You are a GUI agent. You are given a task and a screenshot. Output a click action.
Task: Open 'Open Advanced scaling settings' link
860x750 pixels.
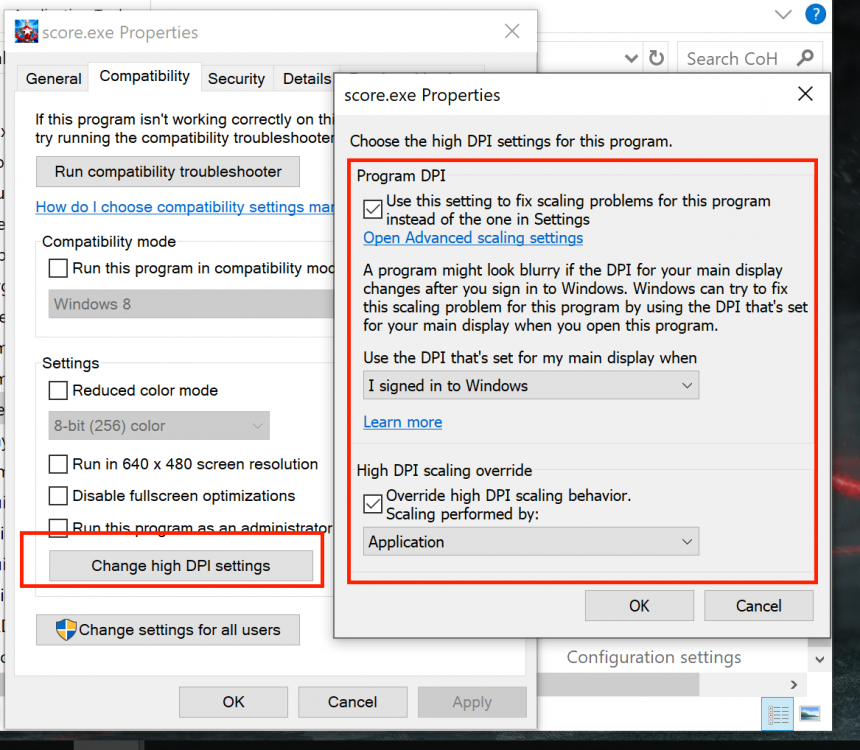473,238
